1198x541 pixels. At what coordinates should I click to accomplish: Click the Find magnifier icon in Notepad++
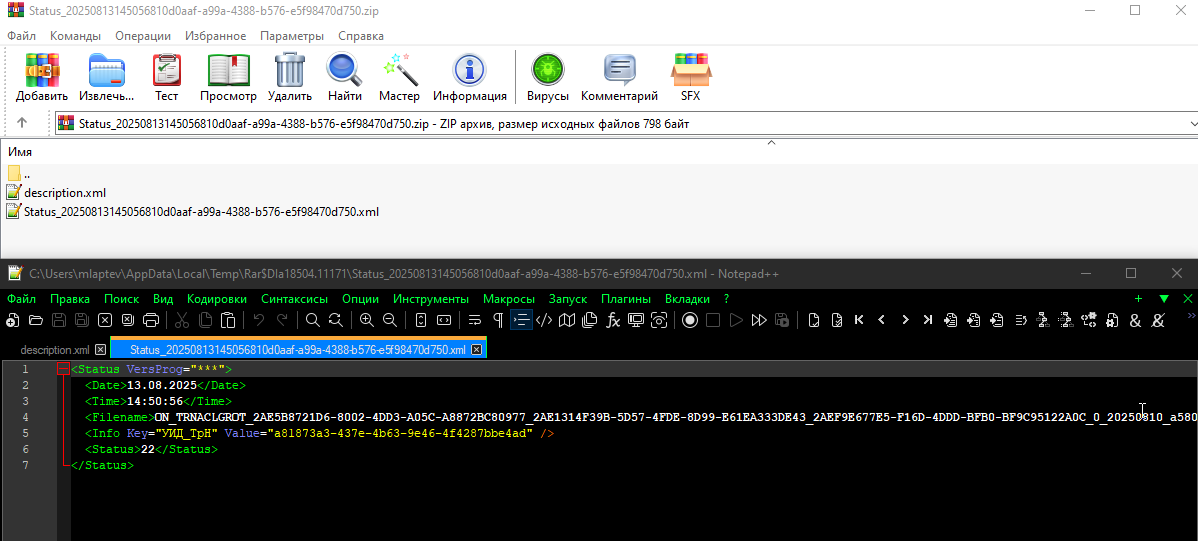[312, 320]
